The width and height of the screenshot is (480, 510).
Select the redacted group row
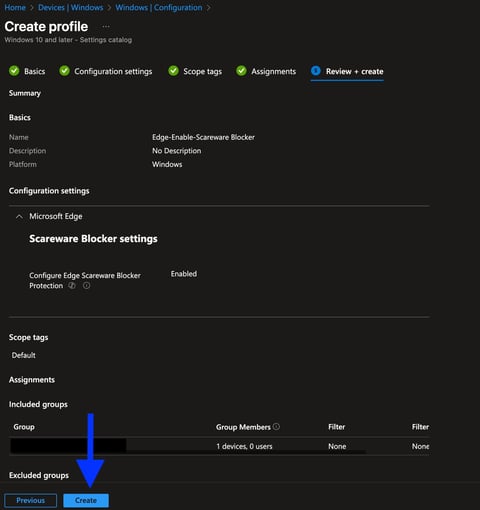click(x=219, y=446)
